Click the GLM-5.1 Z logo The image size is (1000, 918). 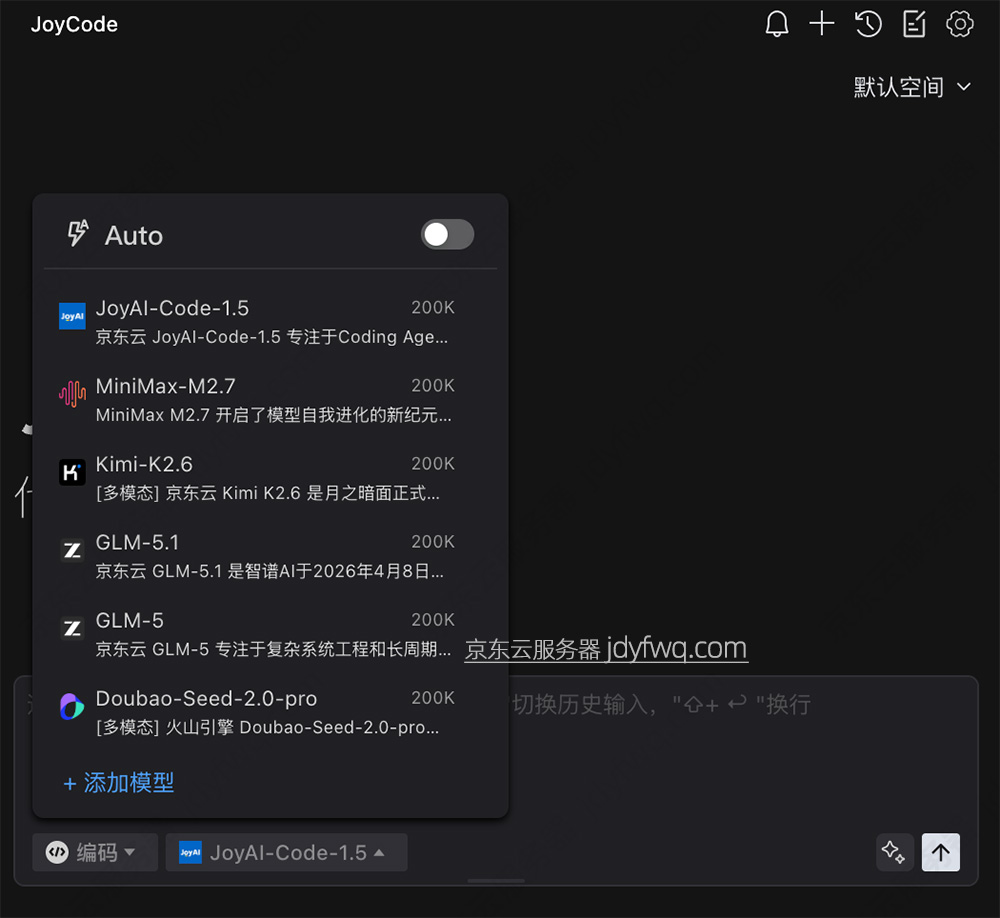72,550
